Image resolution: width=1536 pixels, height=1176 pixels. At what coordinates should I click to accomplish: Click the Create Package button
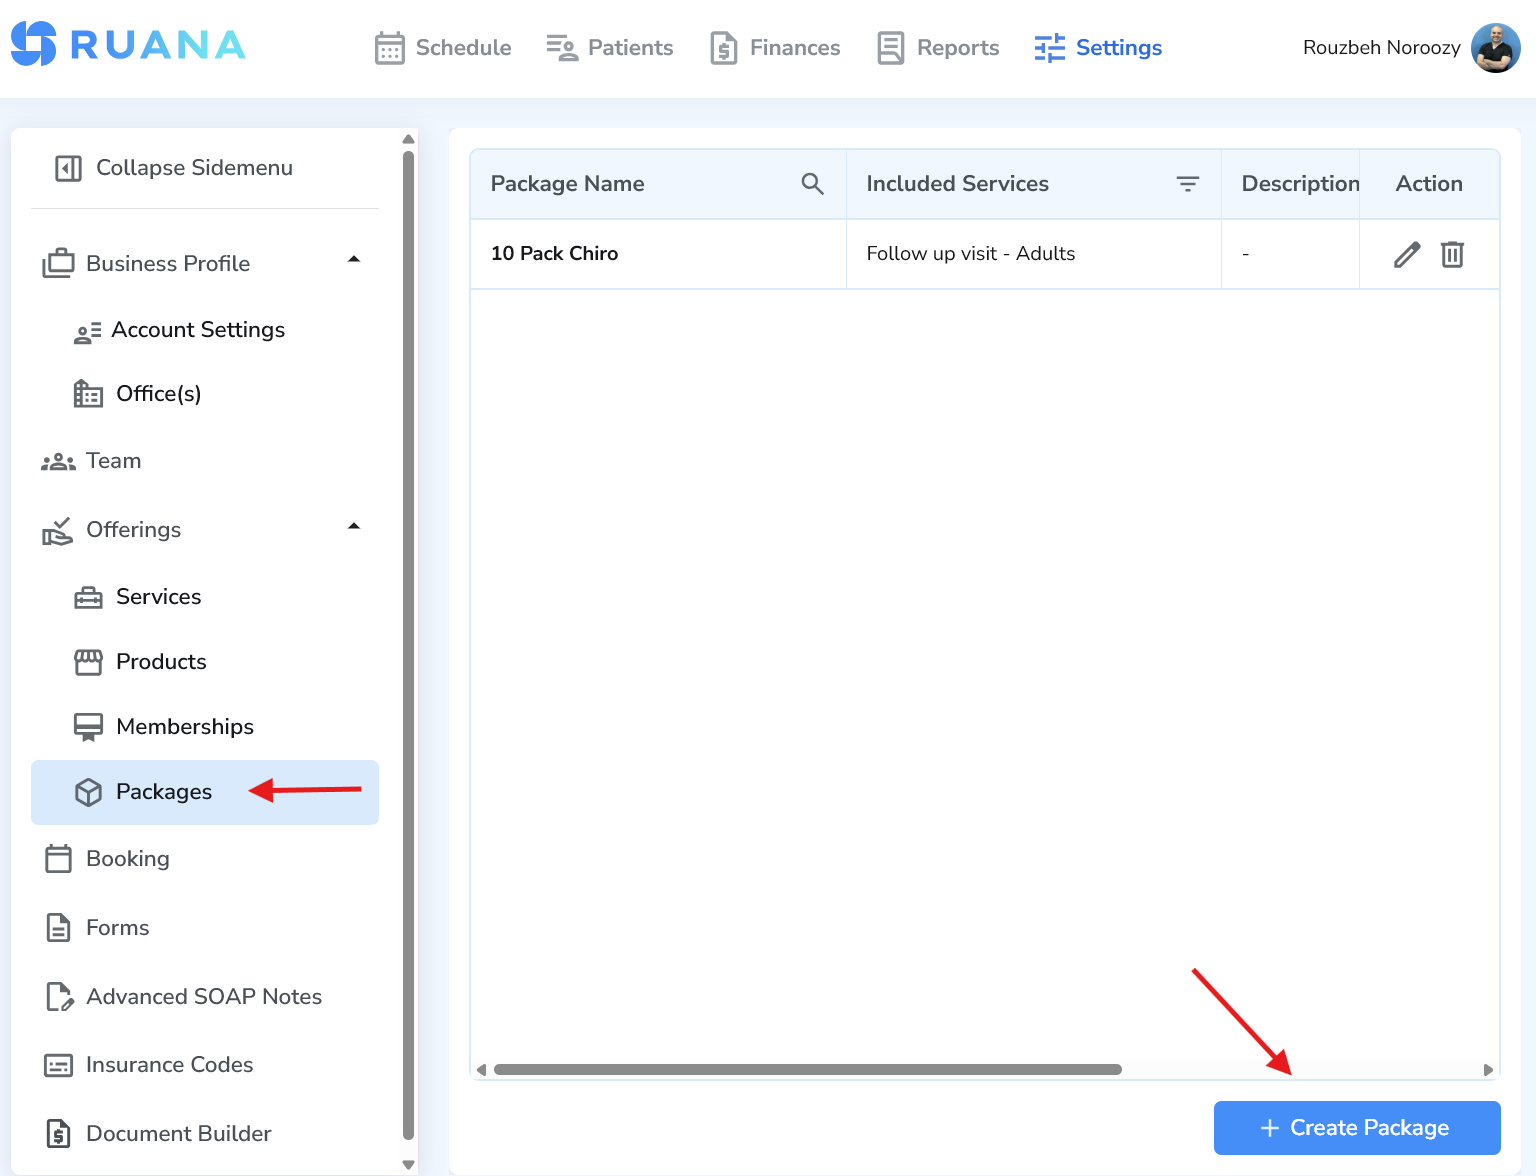point(1356,1128)
